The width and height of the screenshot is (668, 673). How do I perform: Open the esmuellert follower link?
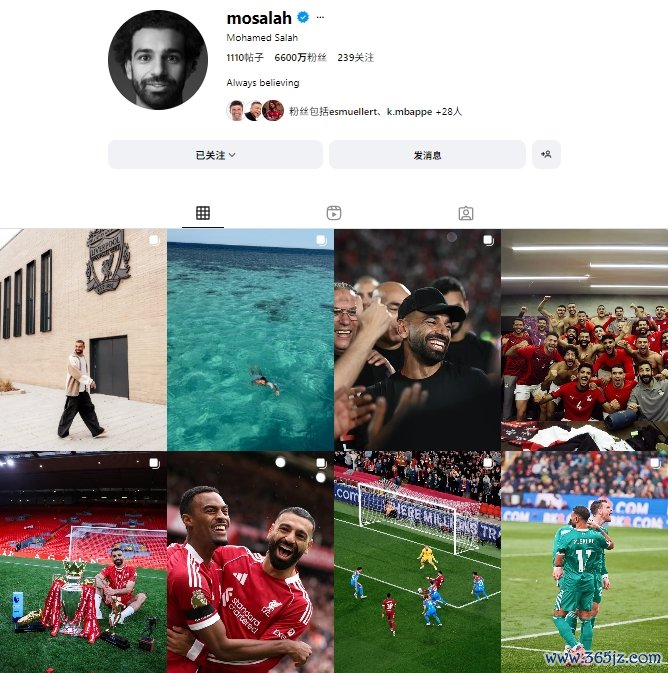tap(353, 112)
